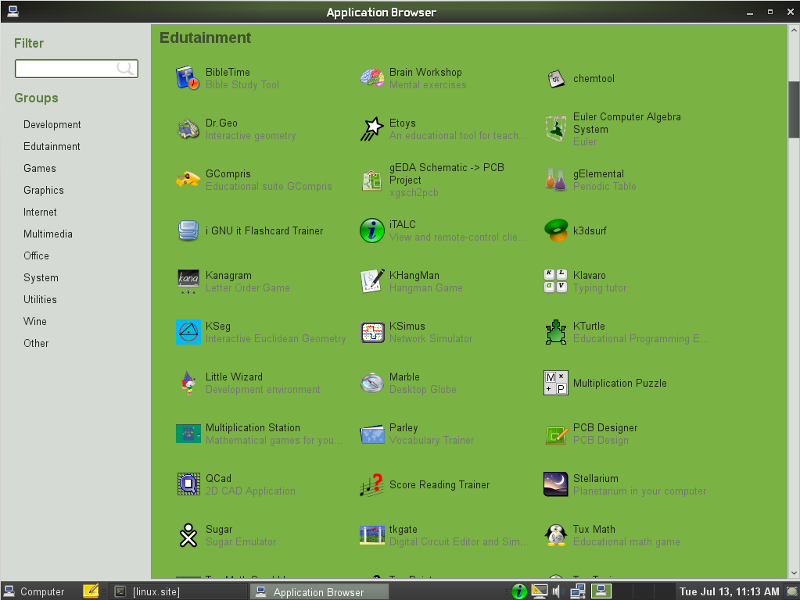Select the Games group in sidebar
This screenshot has width=800, height=600.
click(x=40, y=168)
